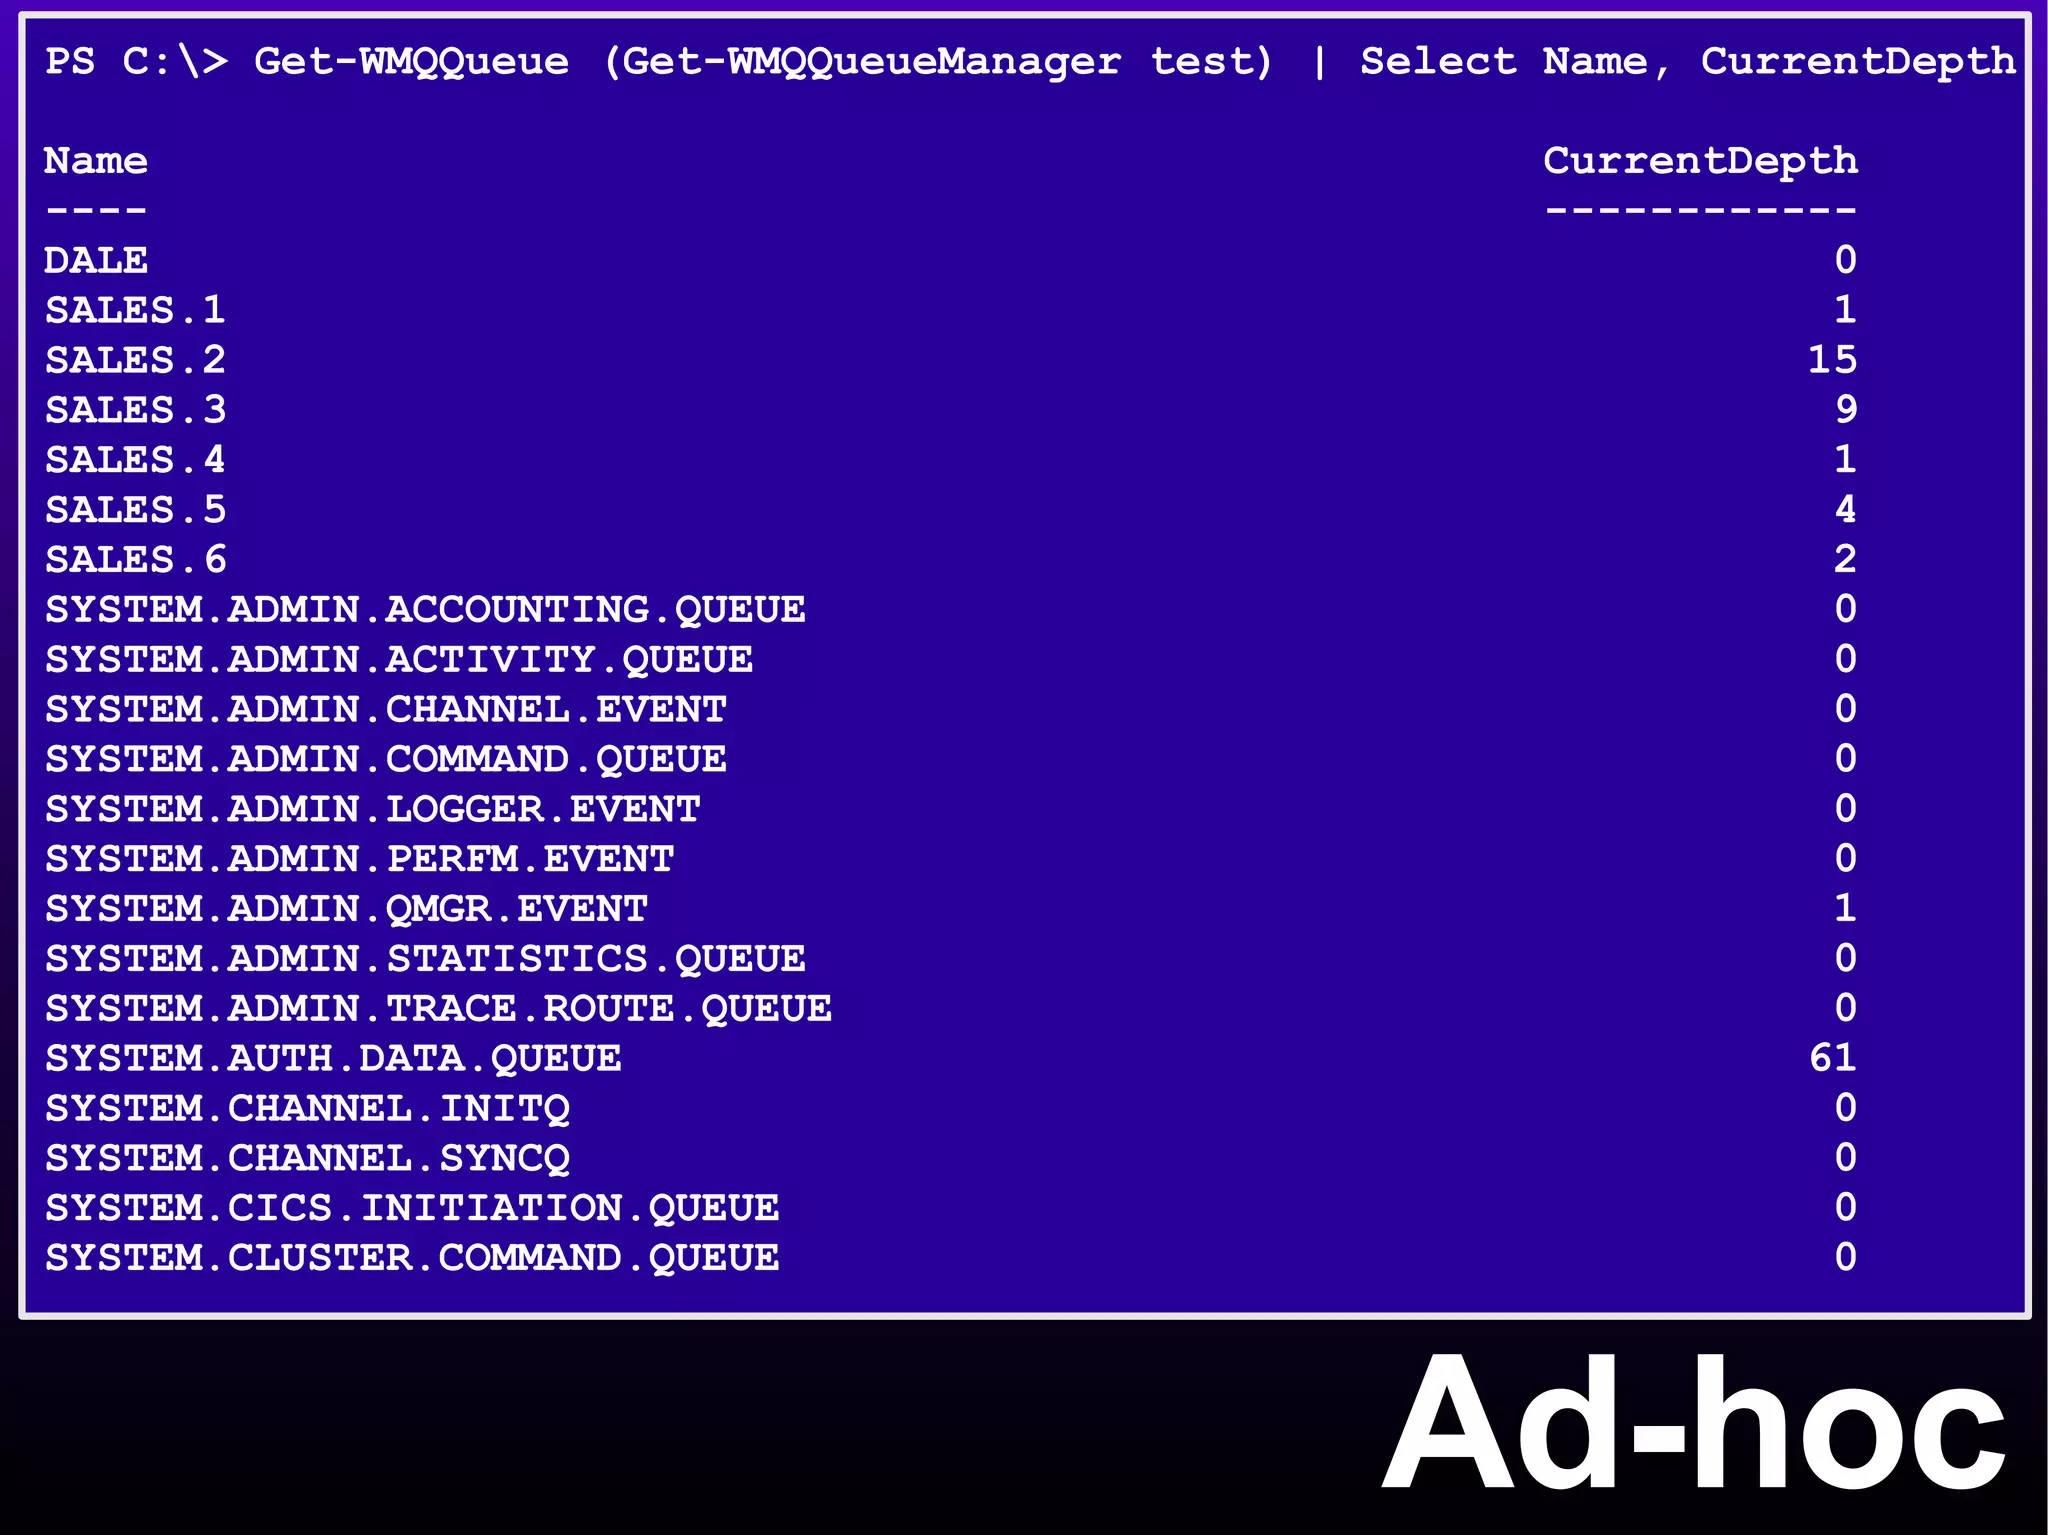Click the SALES.2 queue name
2048x1535 pixels.
pyautogui.click(x=135, y=361)
